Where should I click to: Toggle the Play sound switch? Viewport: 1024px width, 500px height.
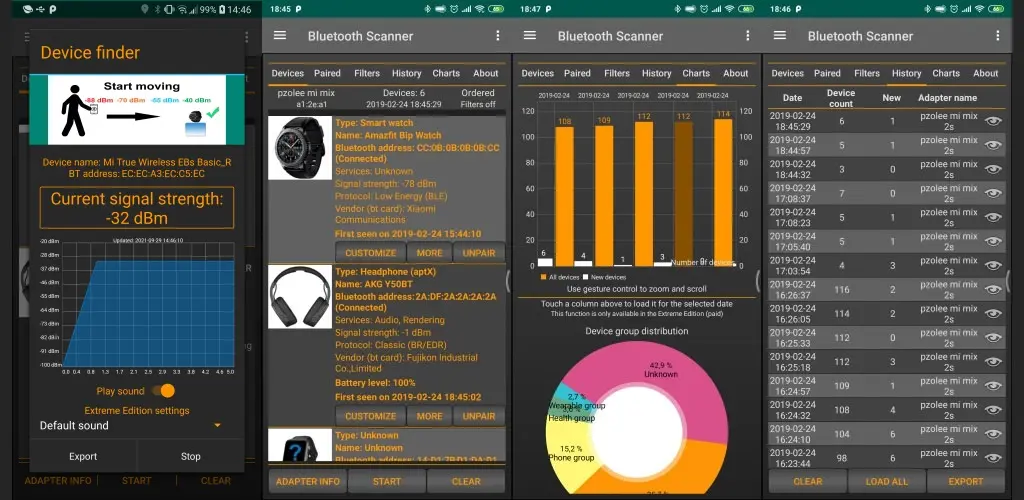pos(163,390)
